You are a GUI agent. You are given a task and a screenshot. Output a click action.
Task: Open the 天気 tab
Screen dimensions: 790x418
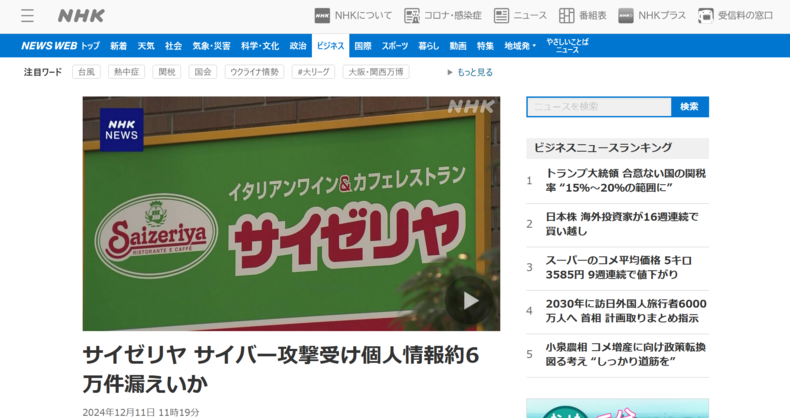coord(146,46)
